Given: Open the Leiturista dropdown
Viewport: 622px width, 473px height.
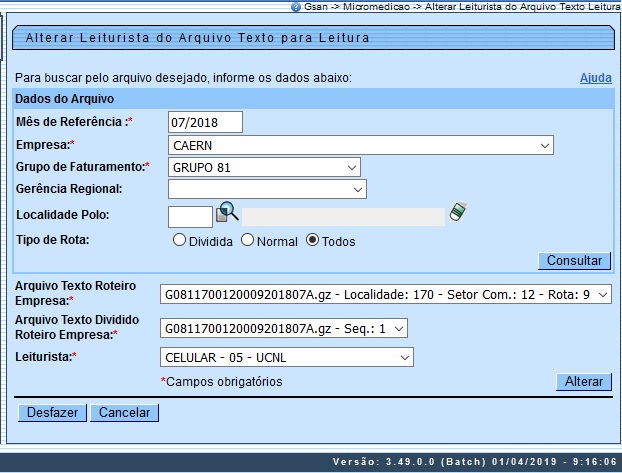Looking at the screenshot, I should pyautogui.click(x=286, y=357).
